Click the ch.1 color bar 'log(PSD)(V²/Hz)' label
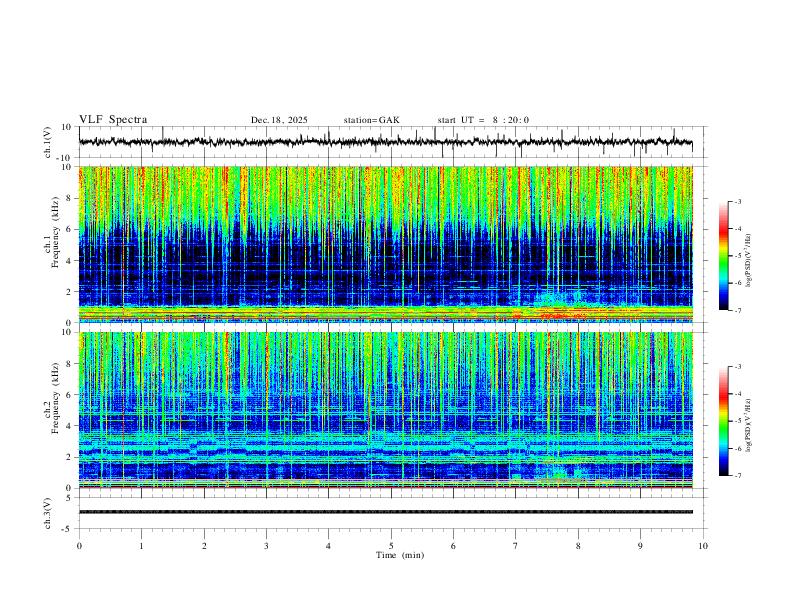This screenshot has height=612, width=792. [748, 261]
